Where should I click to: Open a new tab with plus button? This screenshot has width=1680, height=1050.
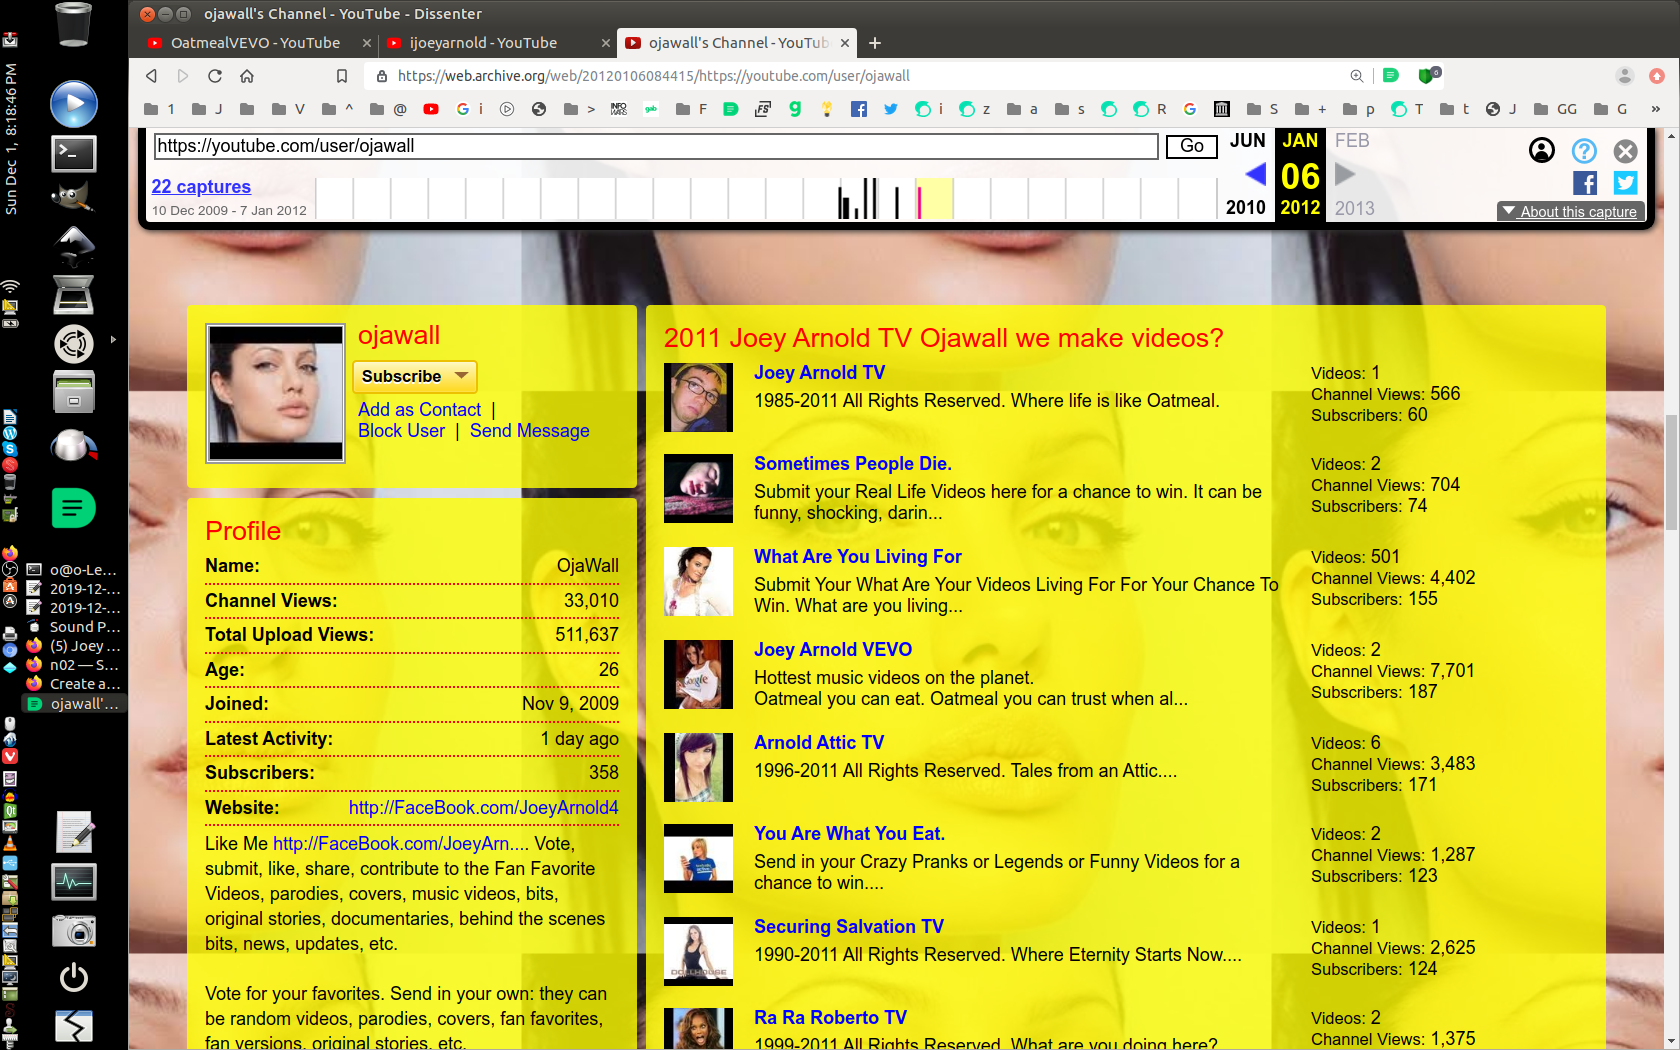coord(875,43)
